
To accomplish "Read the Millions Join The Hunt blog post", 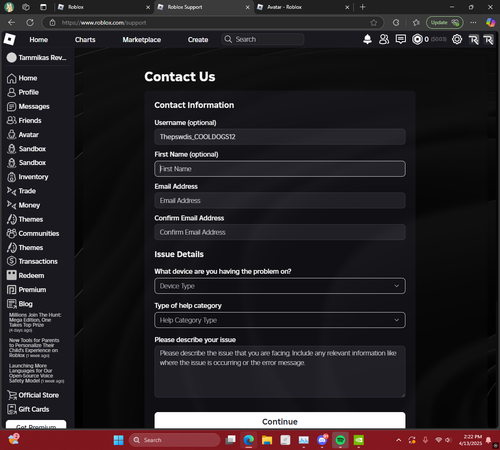I will pyautogui.click(x=35, y=322).
